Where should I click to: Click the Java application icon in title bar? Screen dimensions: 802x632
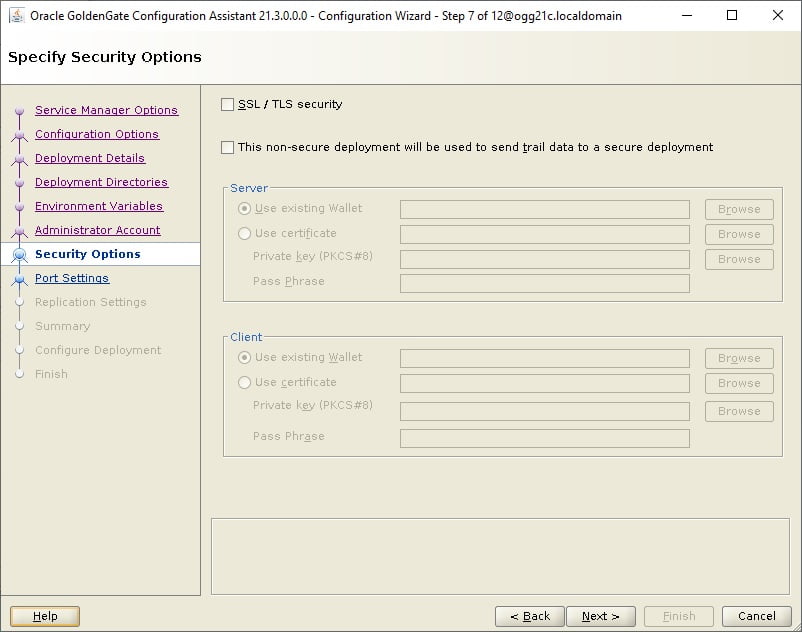coord(17,15)
